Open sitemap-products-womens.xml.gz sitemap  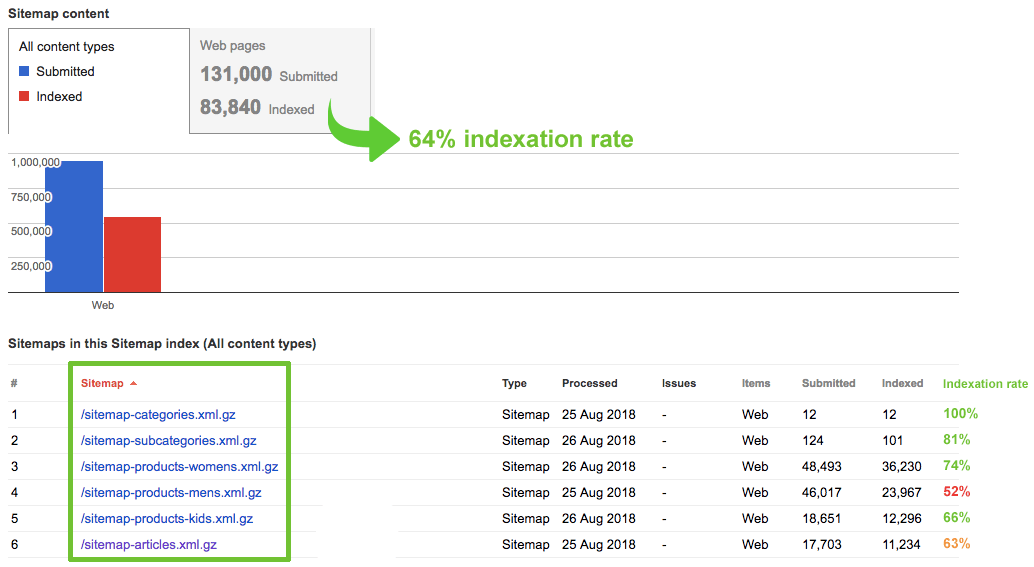coord(179,466)
